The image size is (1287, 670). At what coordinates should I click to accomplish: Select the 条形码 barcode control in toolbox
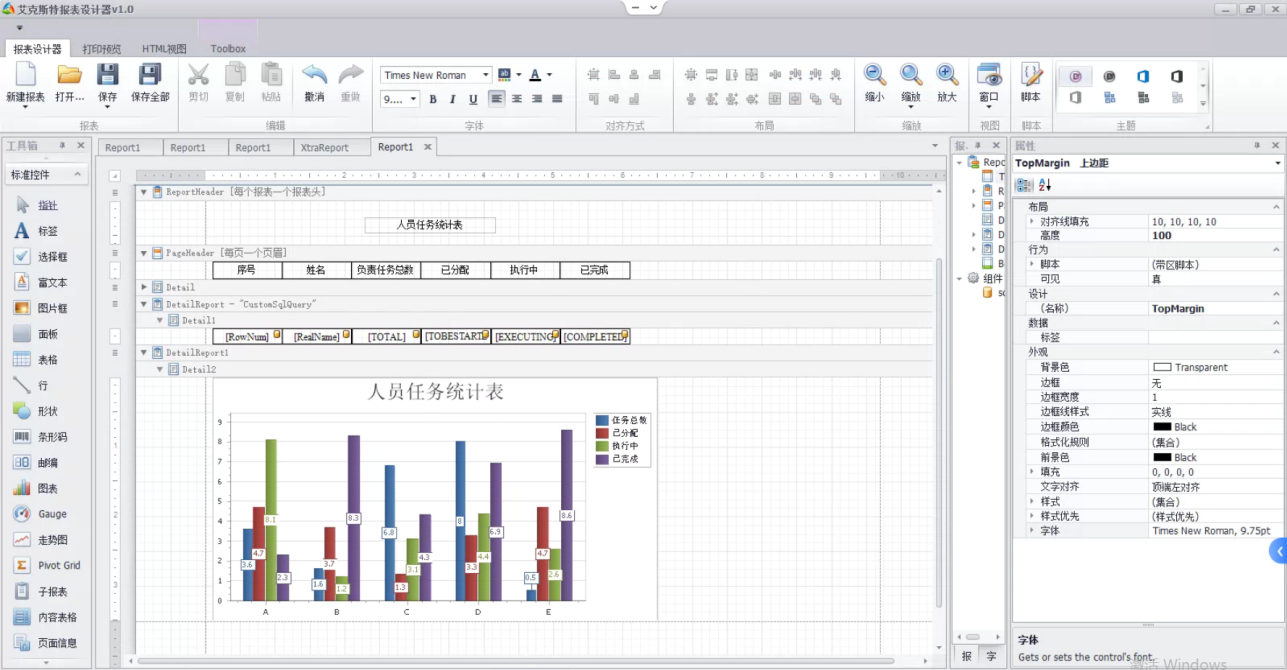[x=22, y=437]
